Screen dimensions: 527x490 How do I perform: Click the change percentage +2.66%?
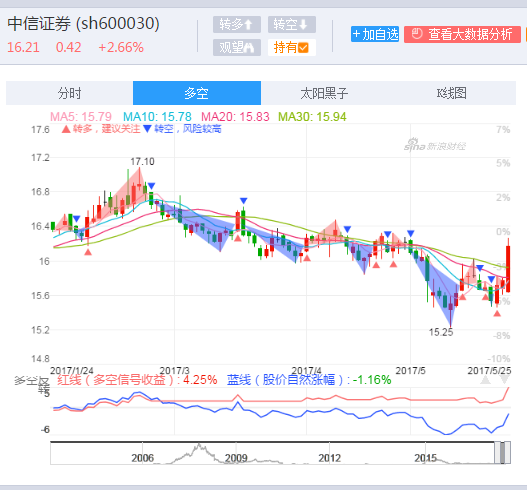pos(121,47)
